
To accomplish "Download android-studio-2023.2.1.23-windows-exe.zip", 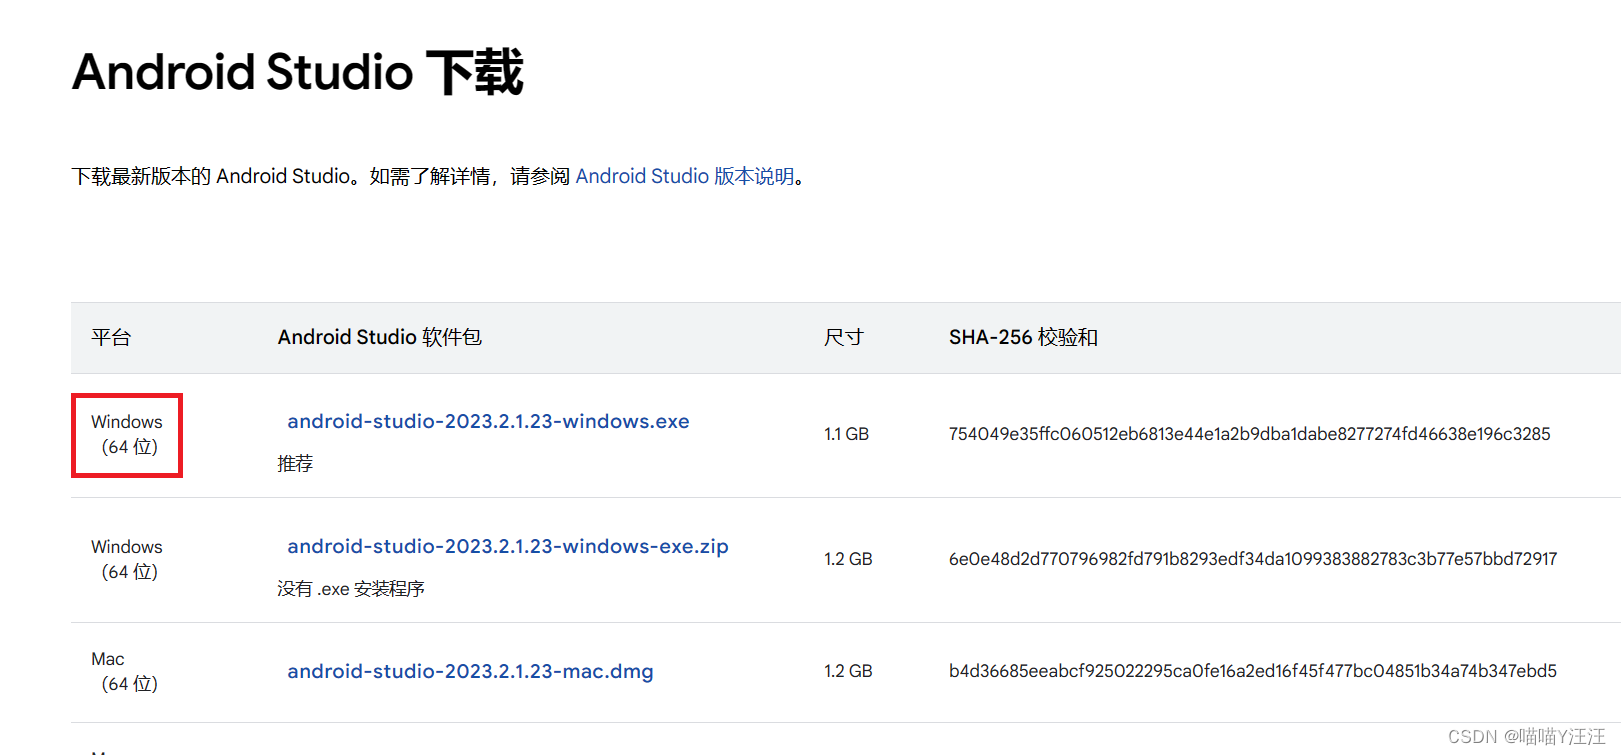I will [508, 546].
